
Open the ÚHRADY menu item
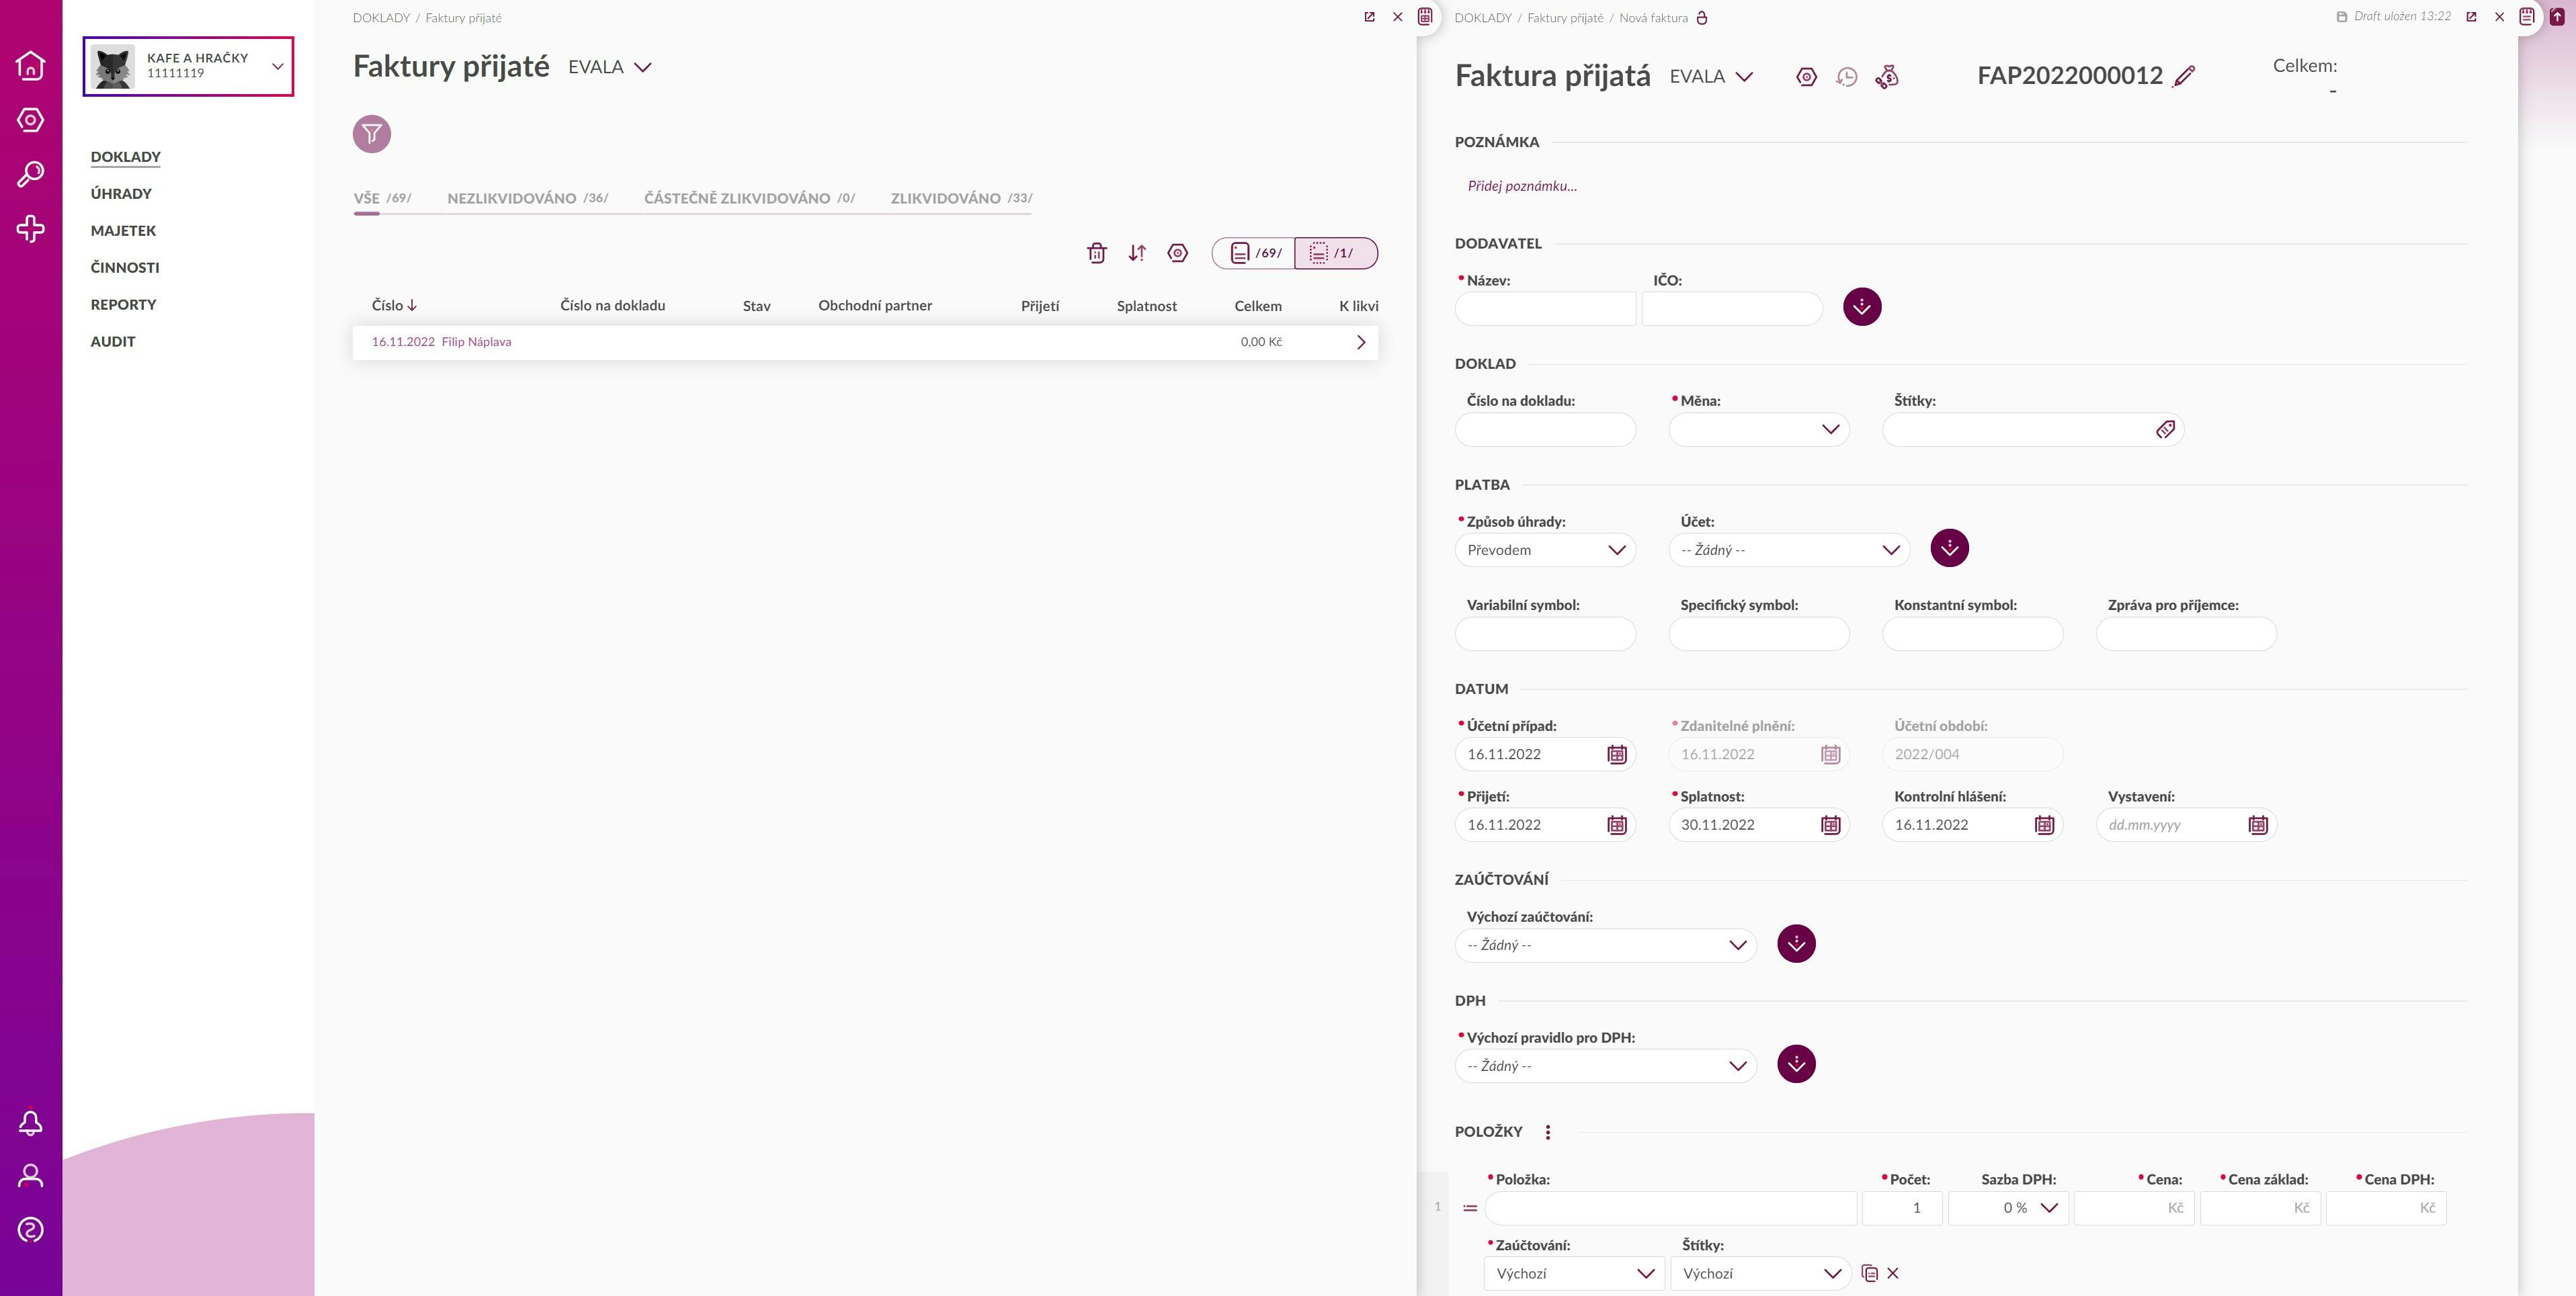pyautogui.click(x=121, y=194)
